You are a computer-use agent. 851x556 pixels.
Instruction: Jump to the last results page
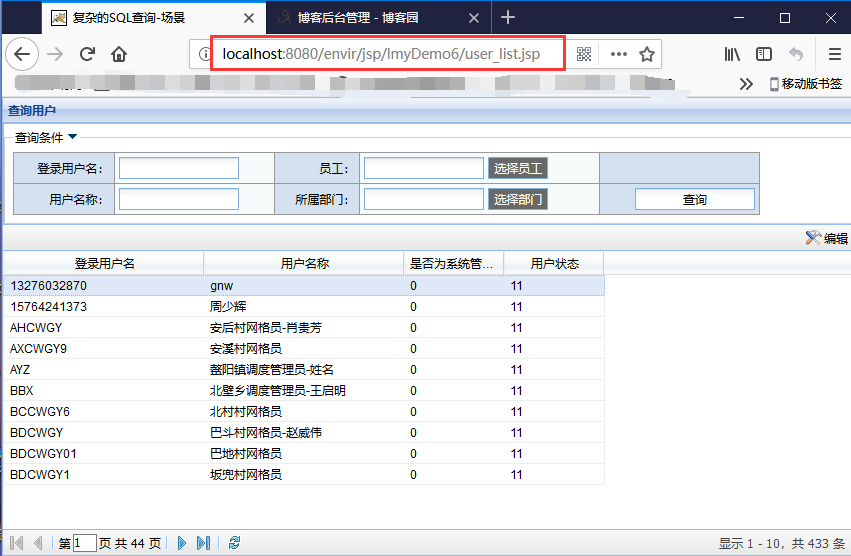(x=204, y=543)
